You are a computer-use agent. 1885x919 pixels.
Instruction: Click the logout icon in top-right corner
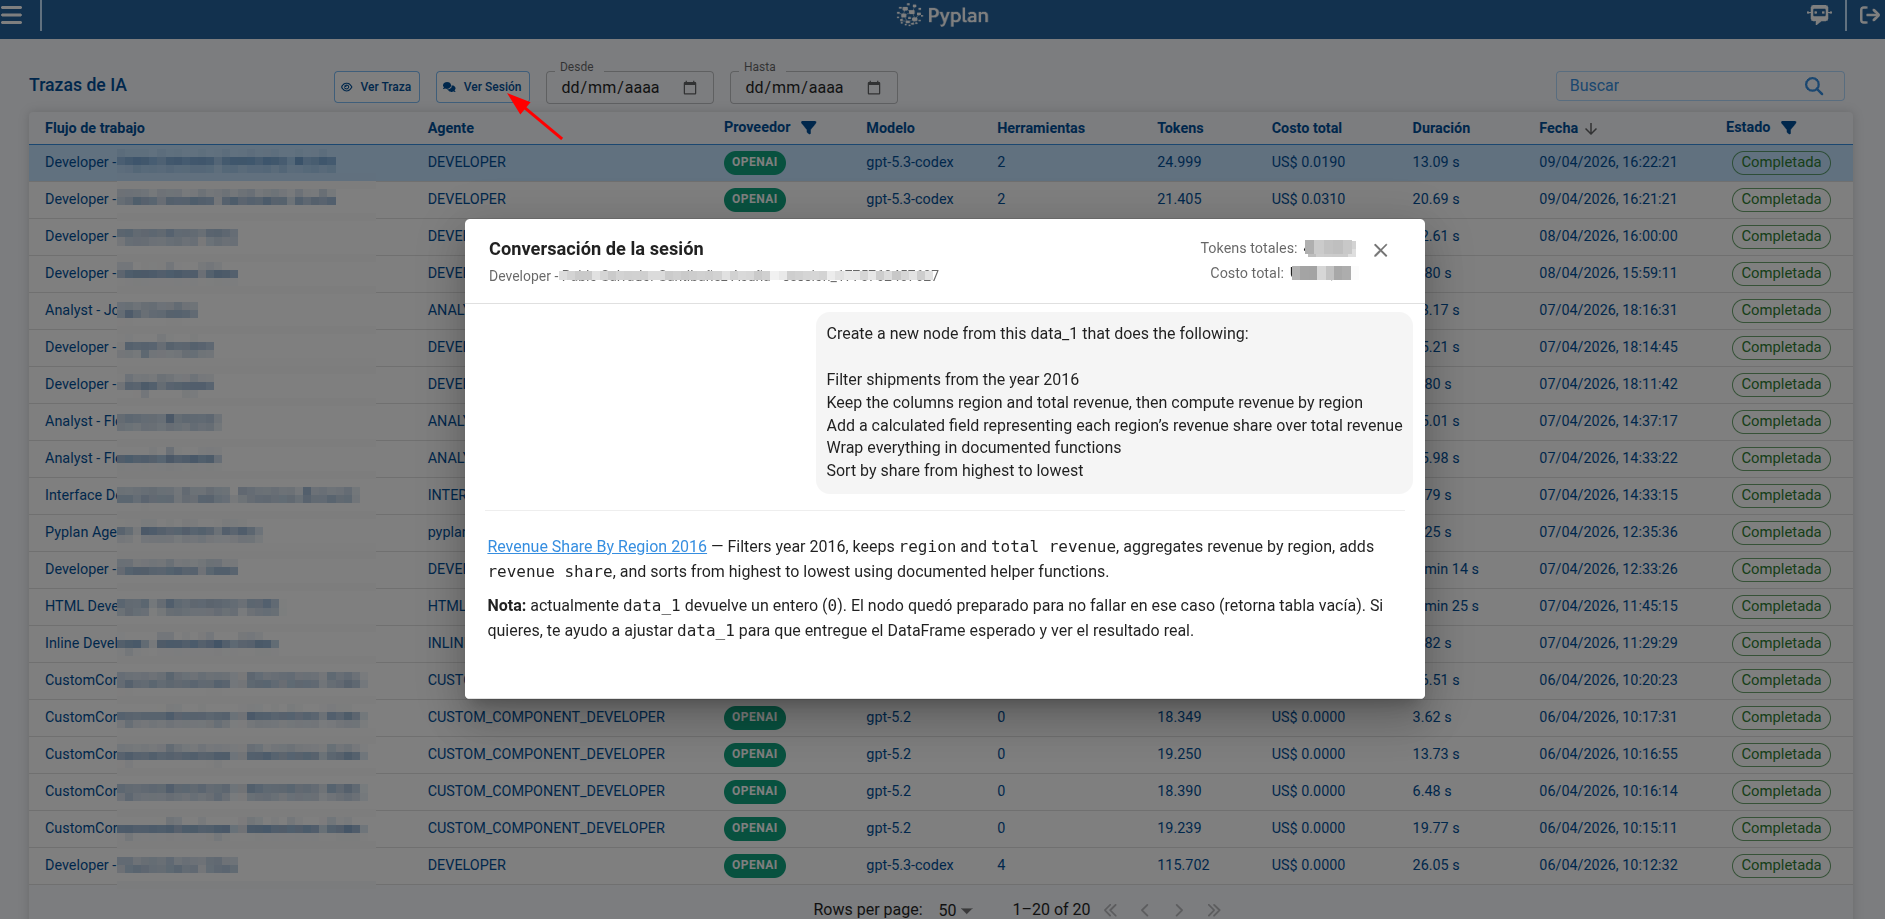1868,15
